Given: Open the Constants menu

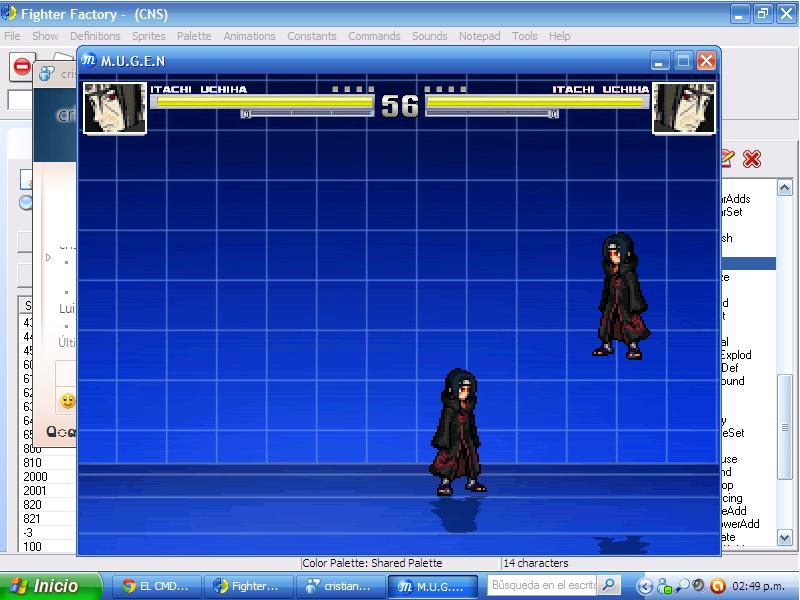Looking at the screenshot, I should point(312,36).
